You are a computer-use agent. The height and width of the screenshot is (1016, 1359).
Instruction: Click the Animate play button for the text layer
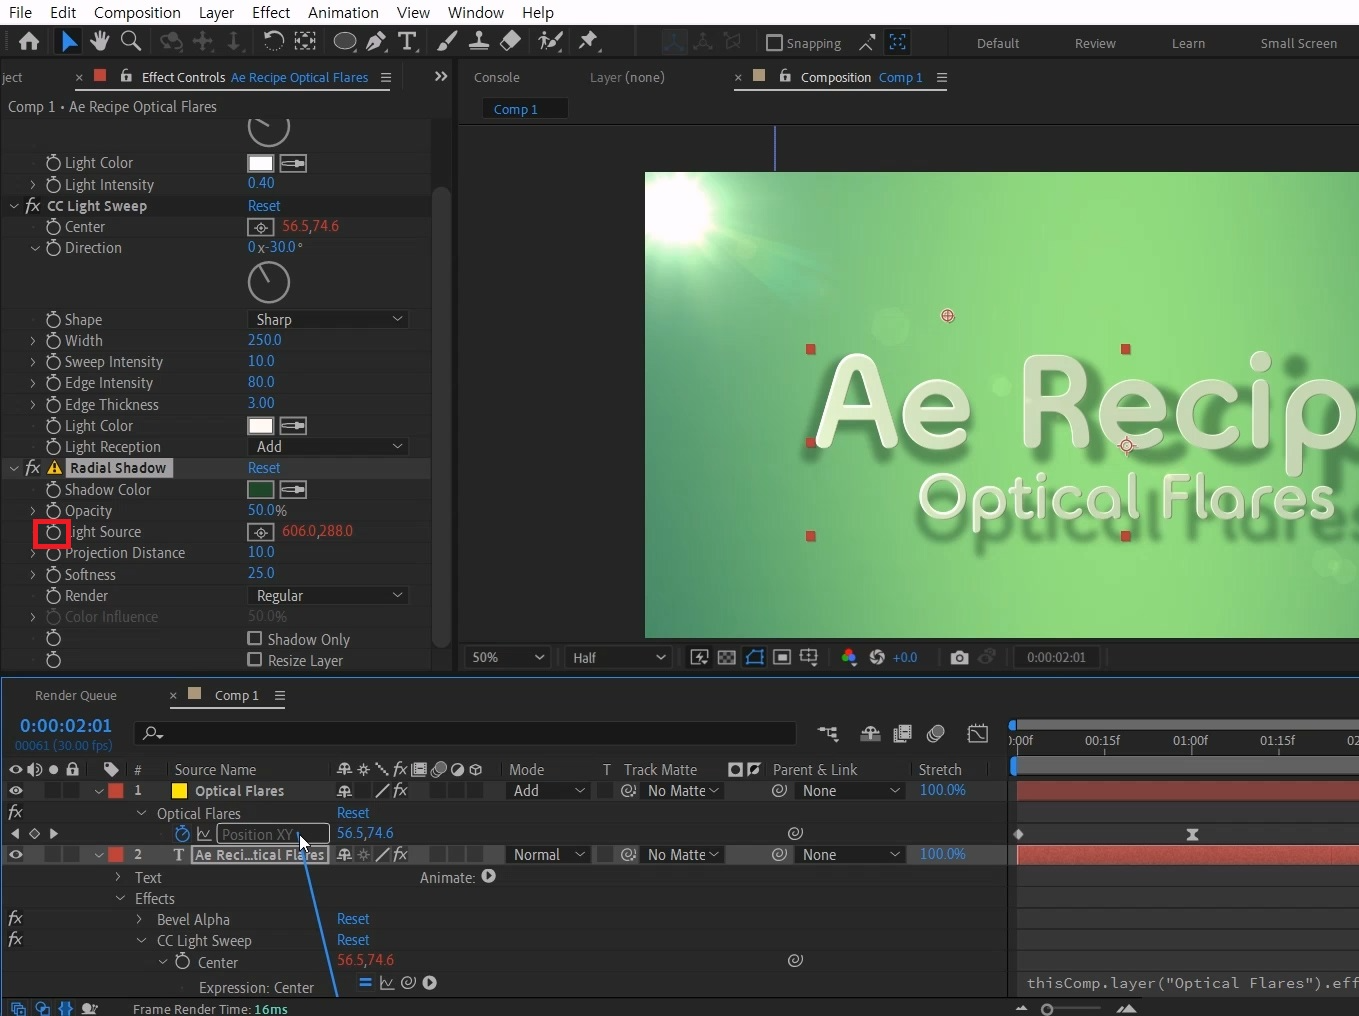click(x=488, y=876)
